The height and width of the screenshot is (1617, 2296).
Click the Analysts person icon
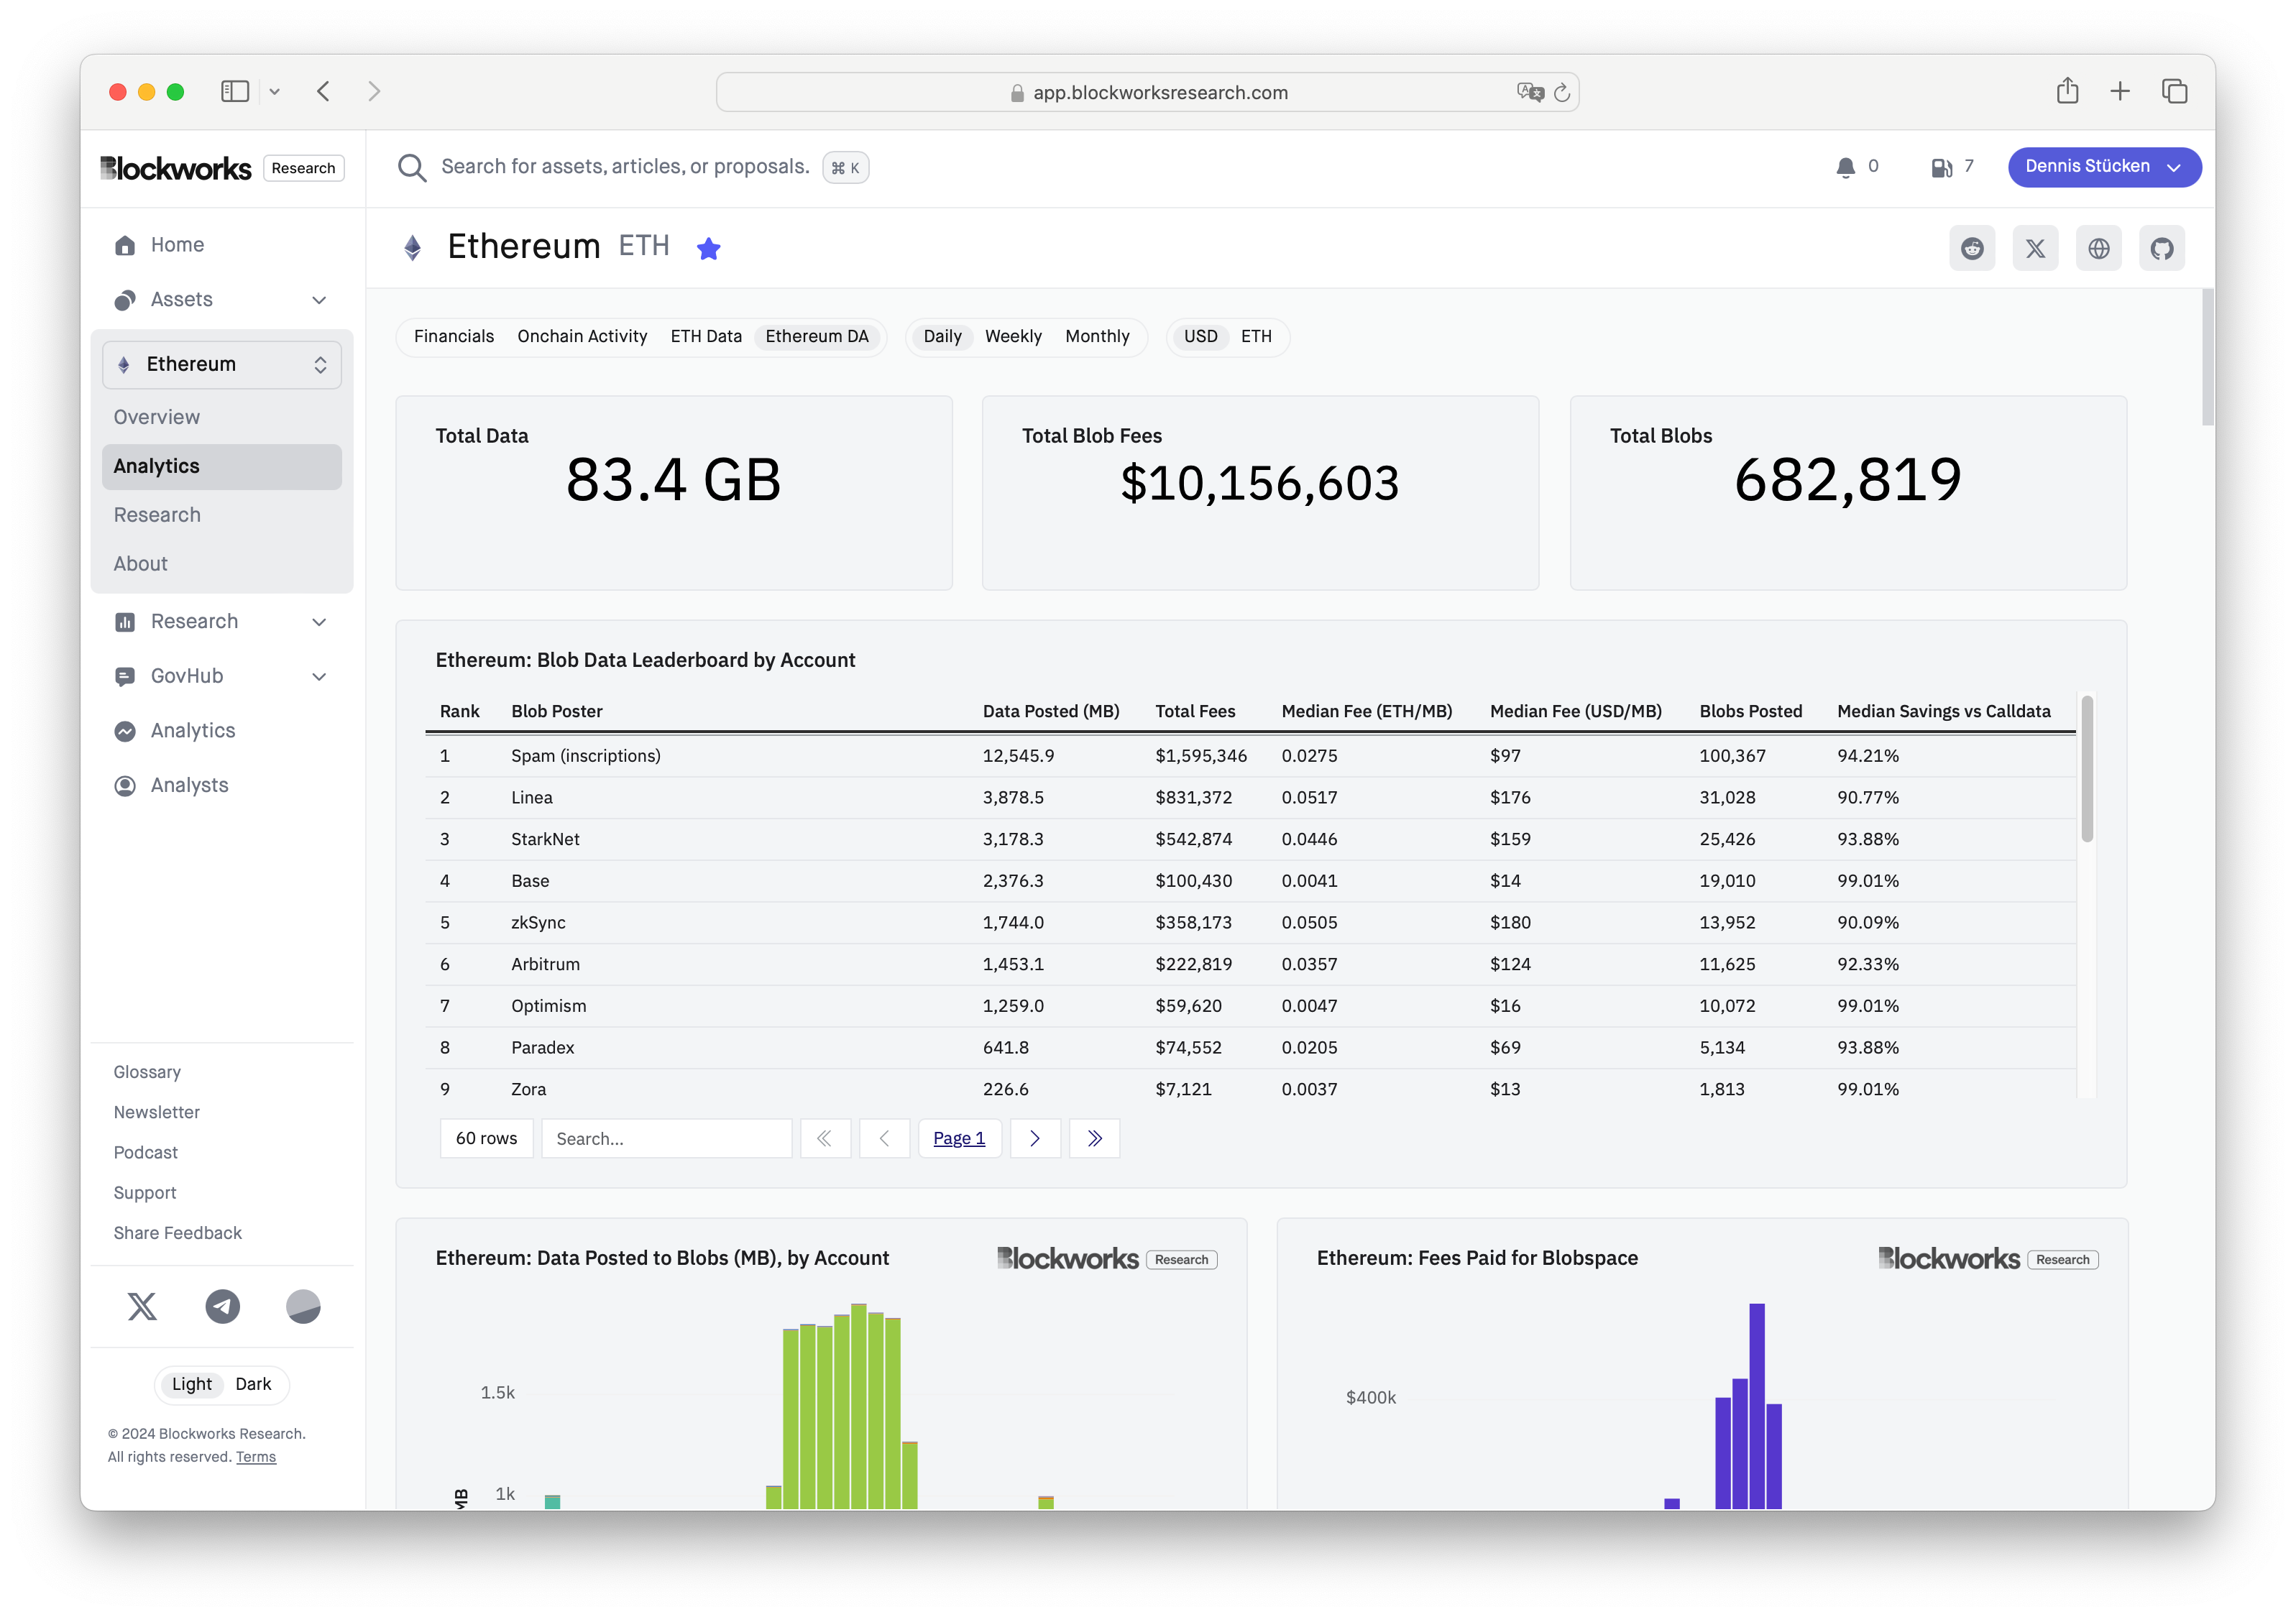tap(125, 786)
